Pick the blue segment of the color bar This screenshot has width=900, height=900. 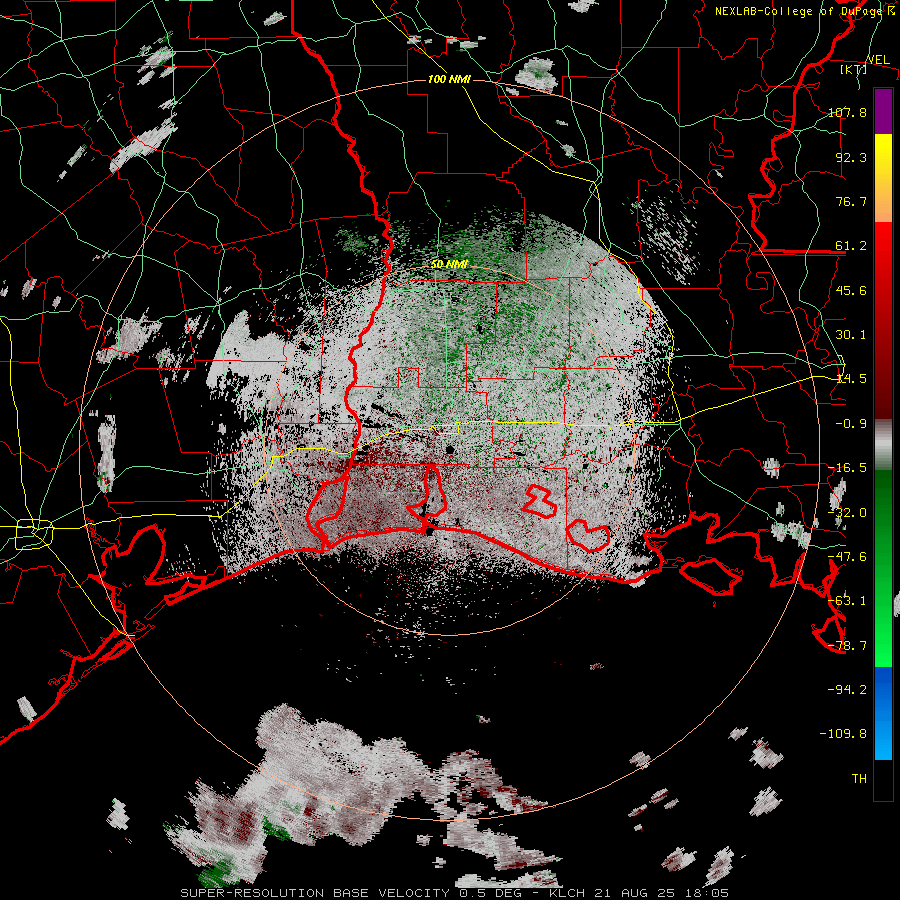click(x=883, y=713)
